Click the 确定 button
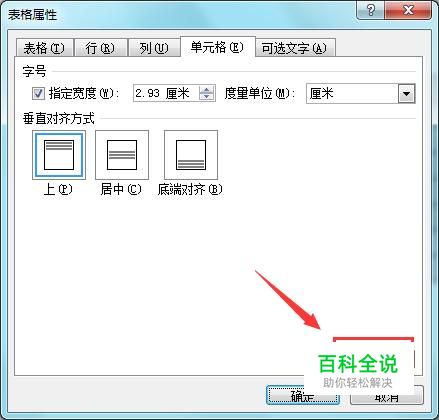The image size is (439, 420). 303,396
